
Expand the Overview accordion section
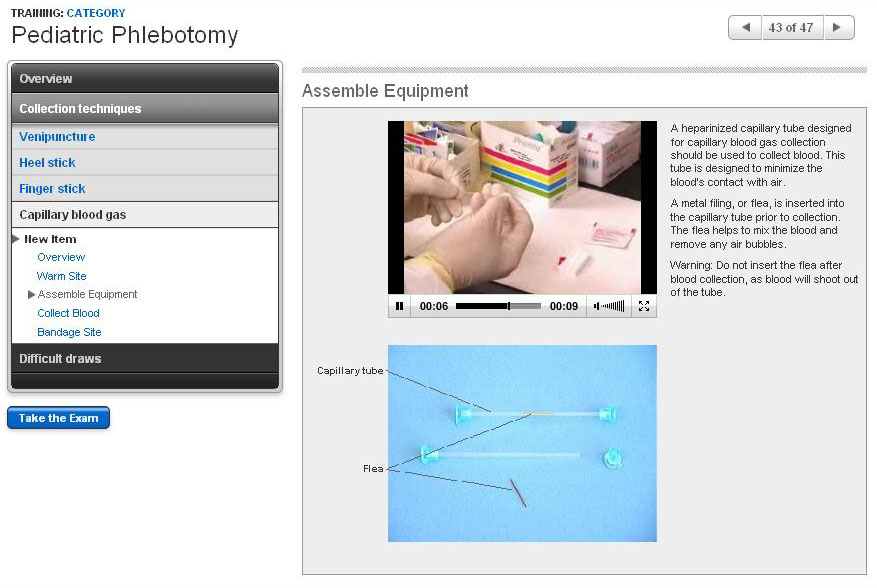[x=145, y=79]
